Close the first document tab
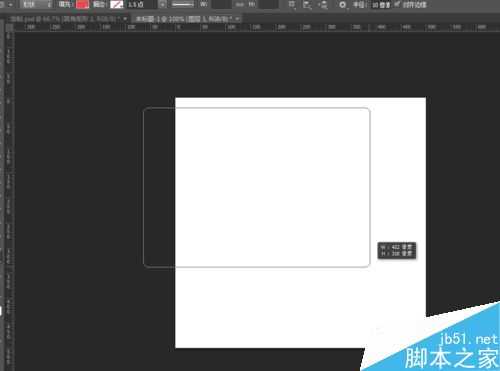 click(125, 19)
